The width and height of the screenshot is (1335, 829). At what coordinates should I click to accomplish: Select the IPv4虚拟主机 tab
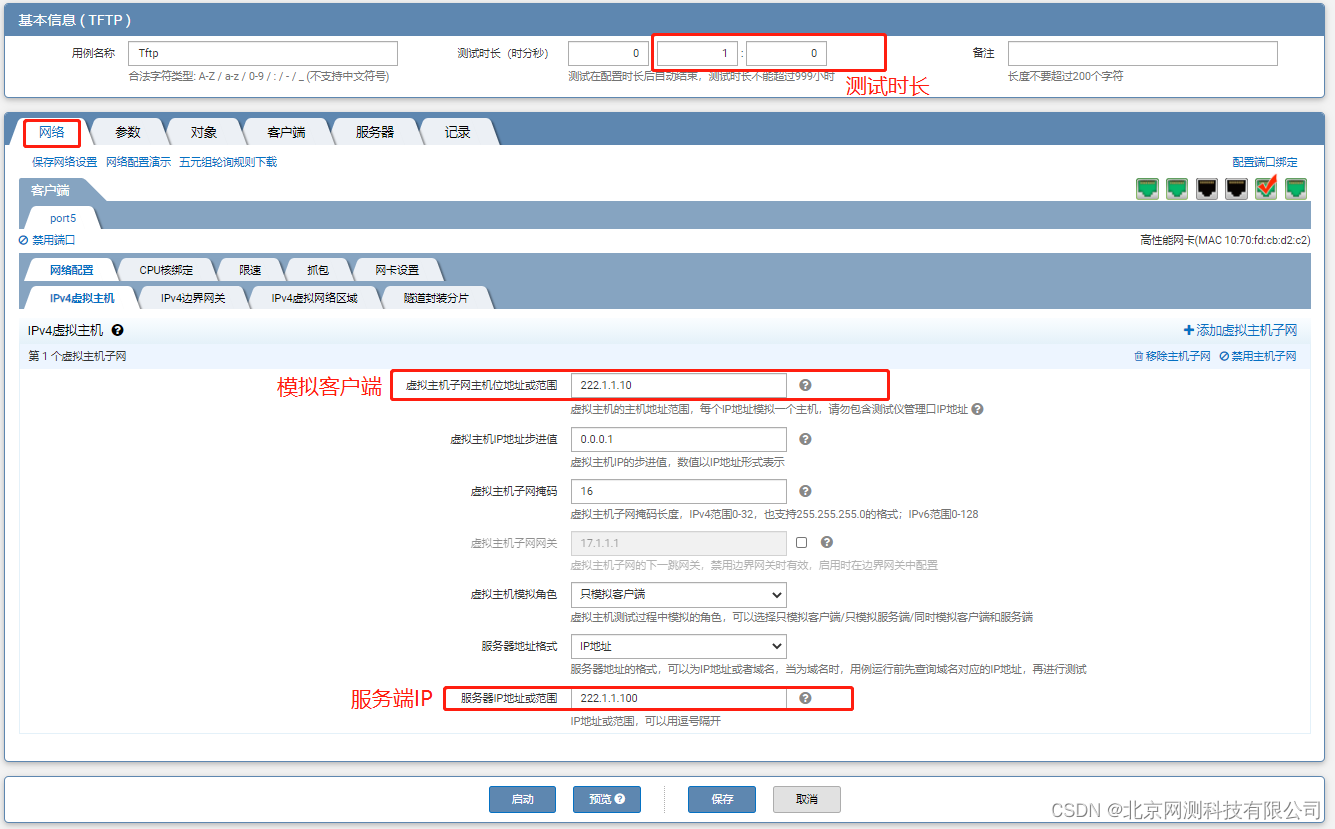point(82,298)
